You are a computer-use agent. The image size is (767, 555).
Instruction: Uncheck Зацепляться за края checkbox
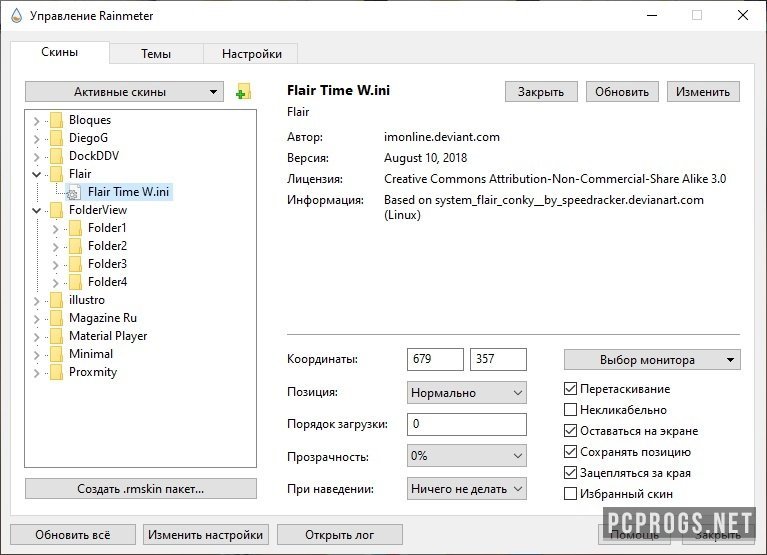click(570, 473)
